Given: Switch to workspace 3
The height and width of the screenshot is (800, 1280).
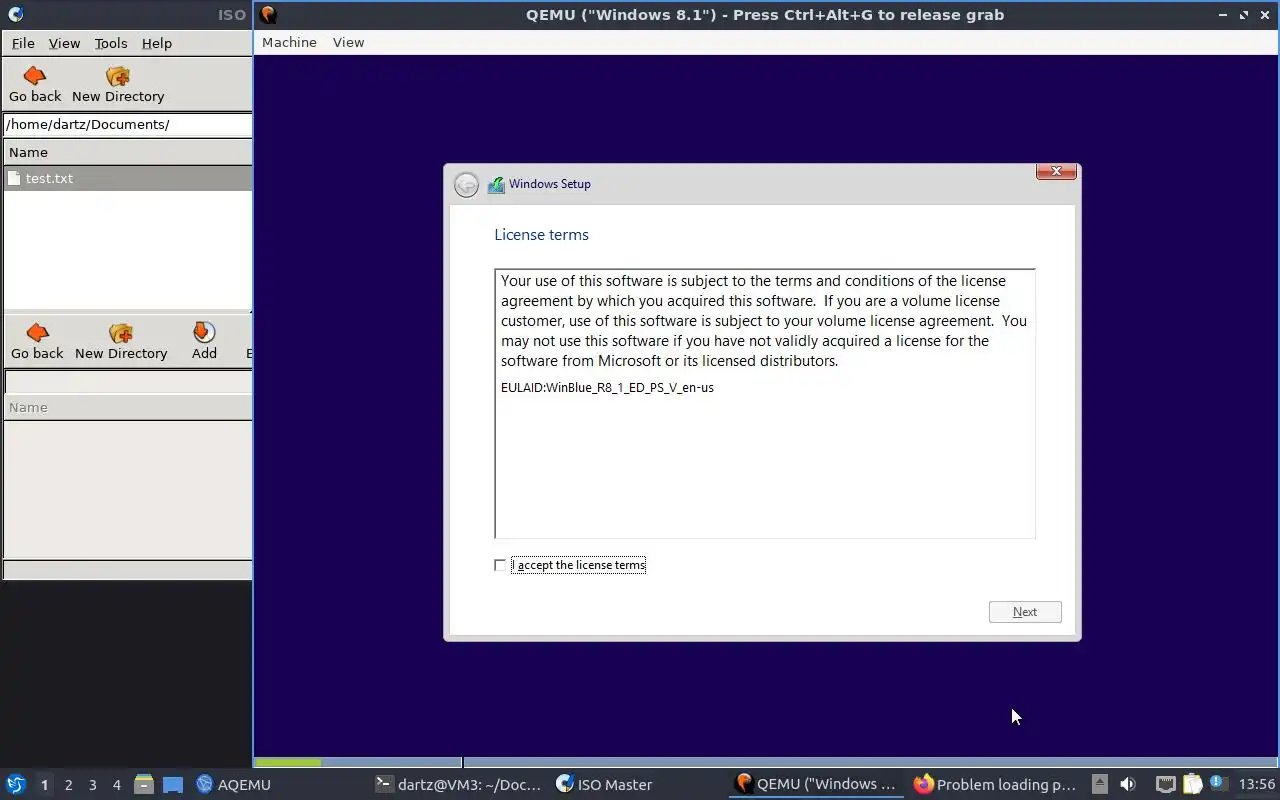Looking at the screenshot, I should coord(92,785).
